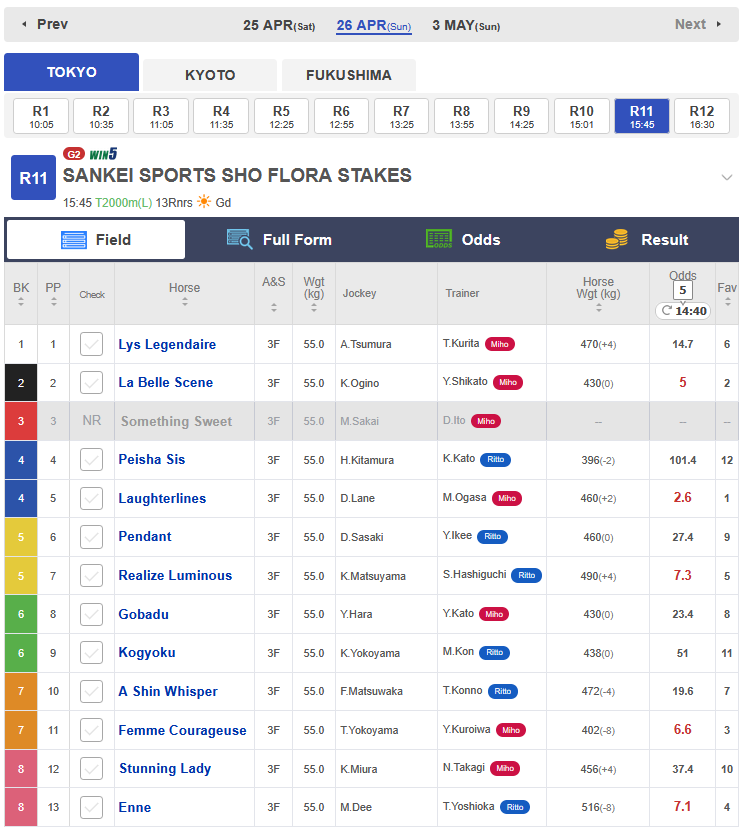
Task: Click the Result gold coins icon
Action: [617, 239]
